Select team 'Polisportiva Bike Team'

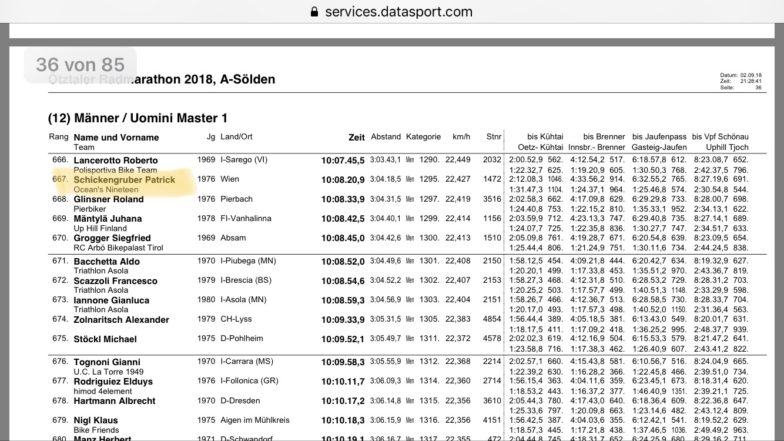(115, 170)
